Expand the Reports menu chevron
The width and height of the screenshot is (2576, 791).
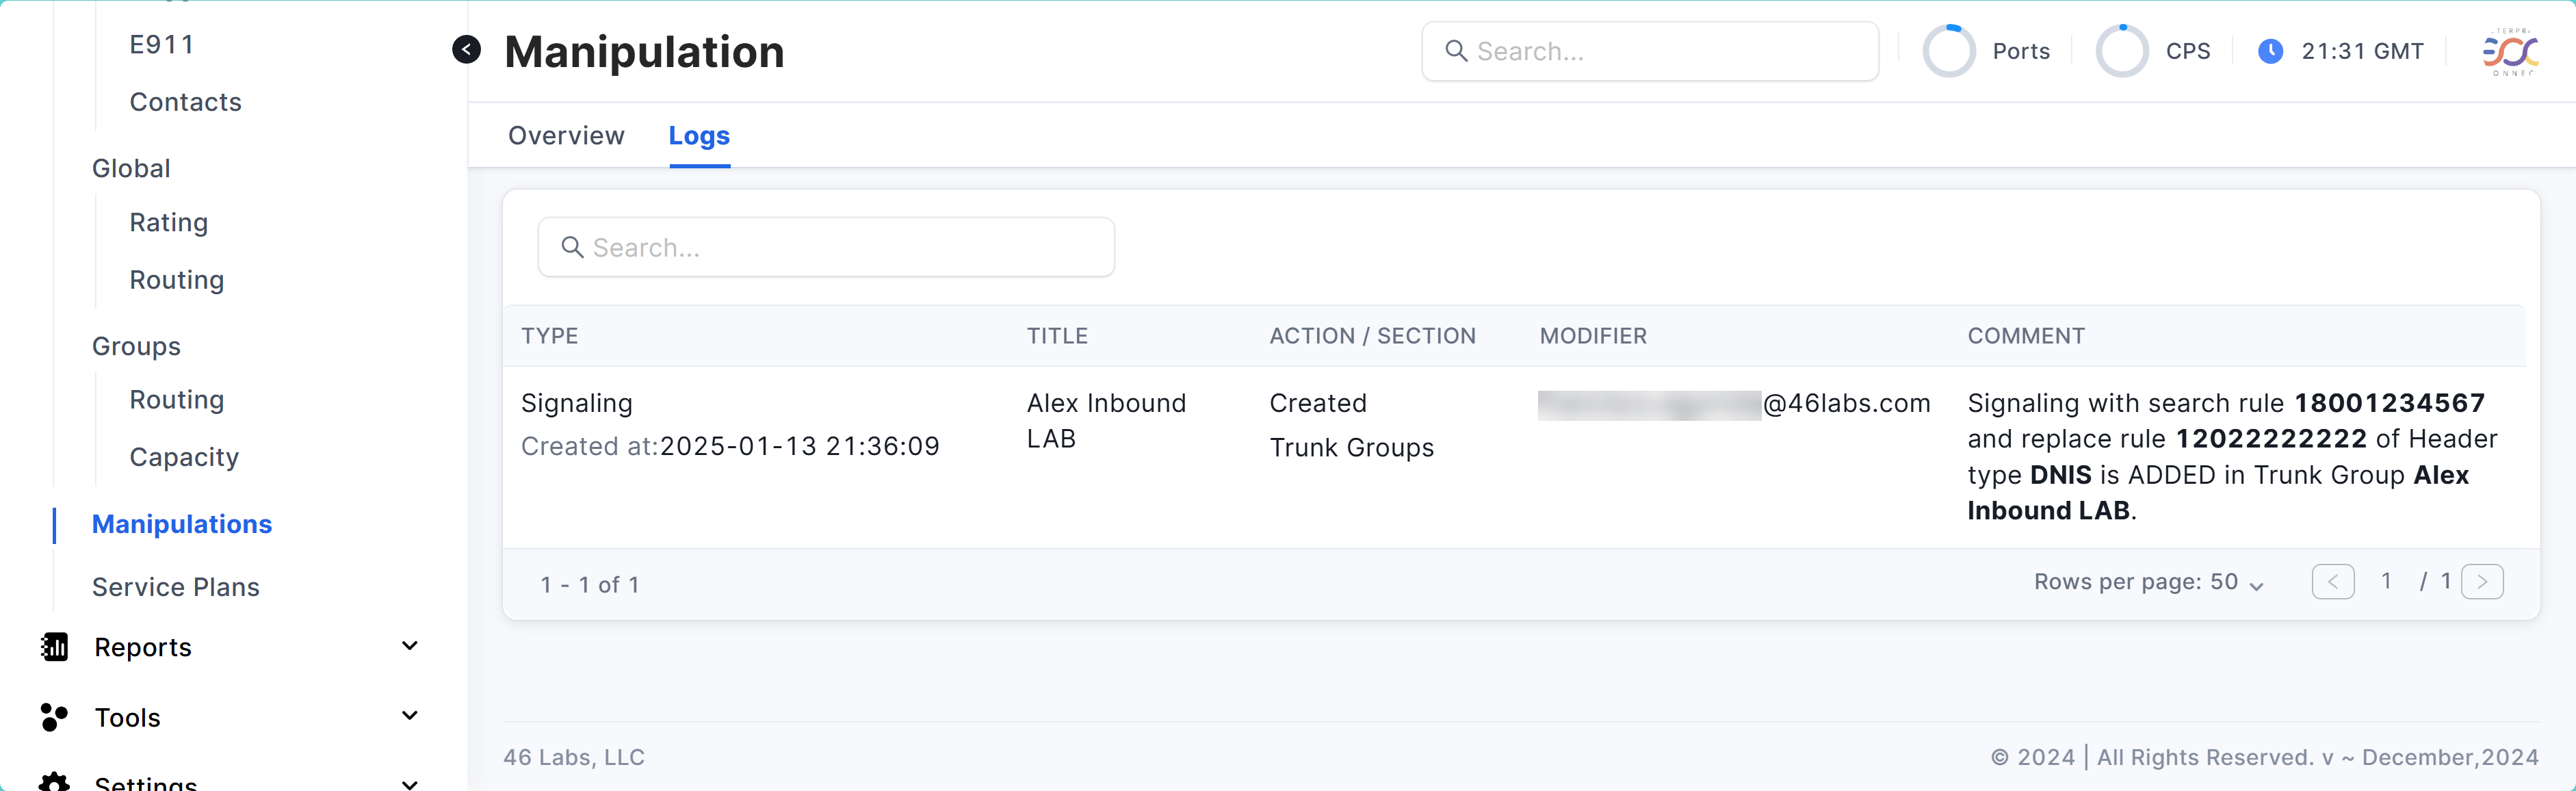(409, 646)
